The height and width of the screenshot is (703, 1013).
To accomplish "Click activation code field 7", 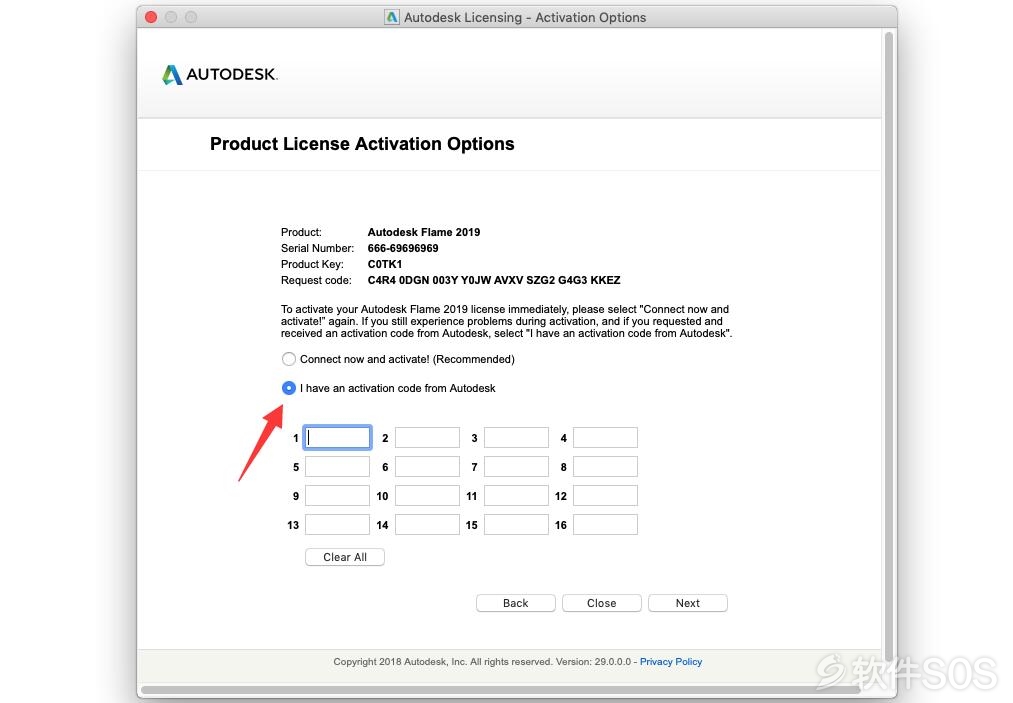I will [x=516, y=467].
